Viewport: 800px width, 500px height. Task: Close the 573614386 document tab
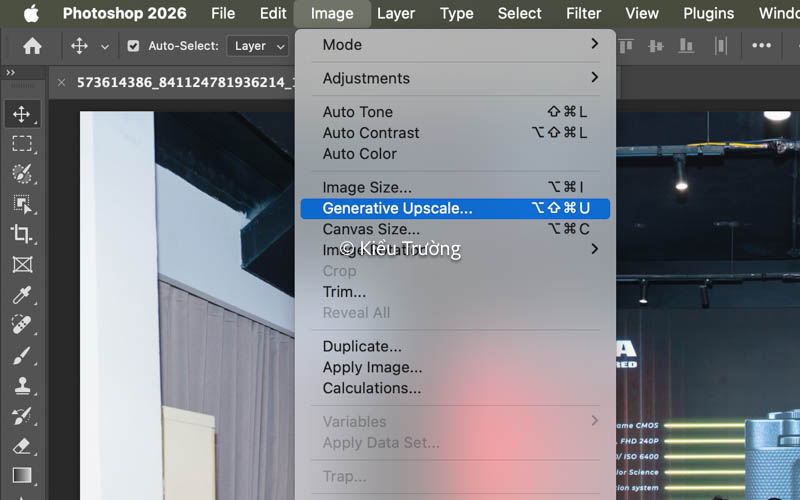(61, 82)
